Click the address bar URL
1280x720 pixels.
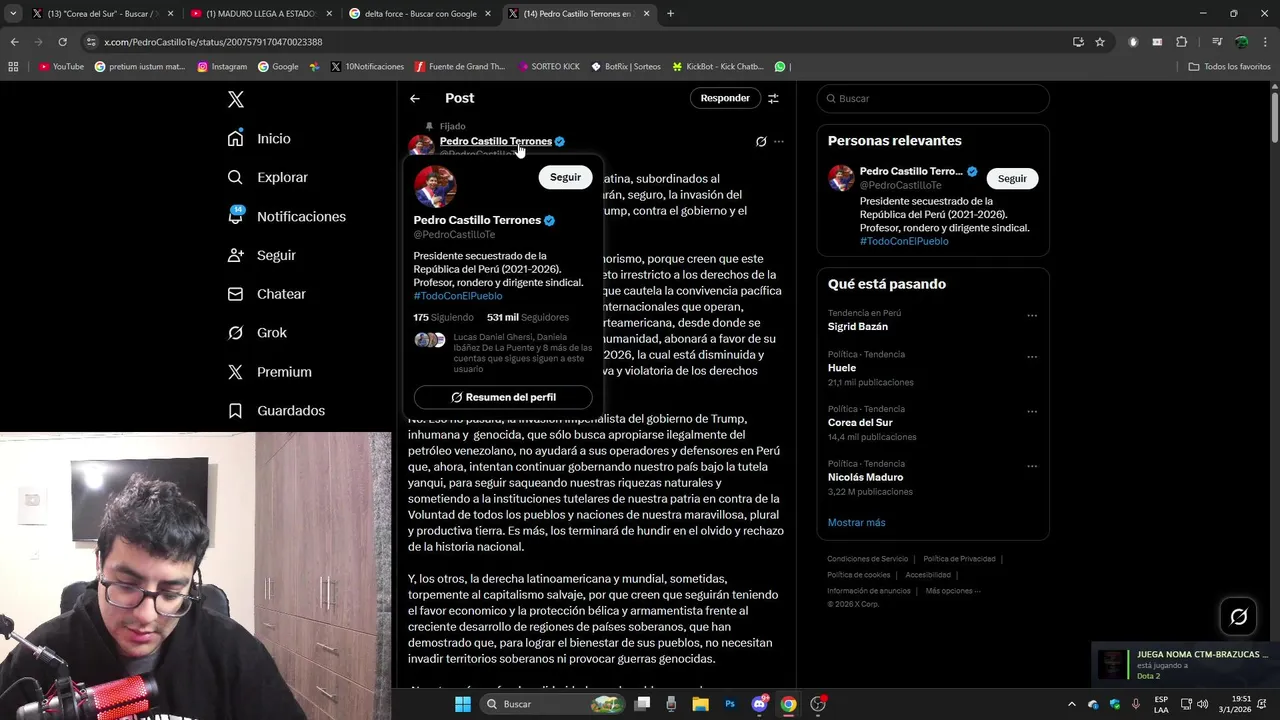213,42
